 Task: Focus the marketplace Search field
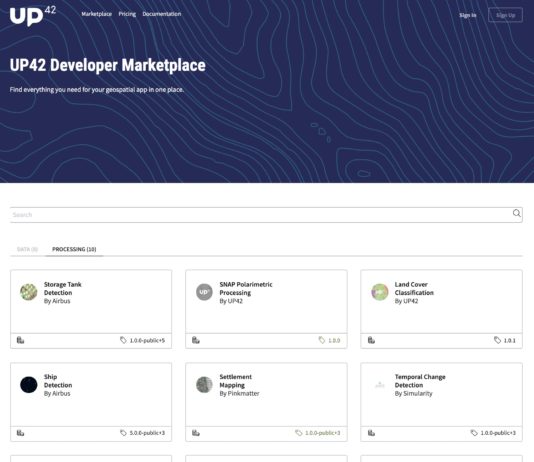266,215
